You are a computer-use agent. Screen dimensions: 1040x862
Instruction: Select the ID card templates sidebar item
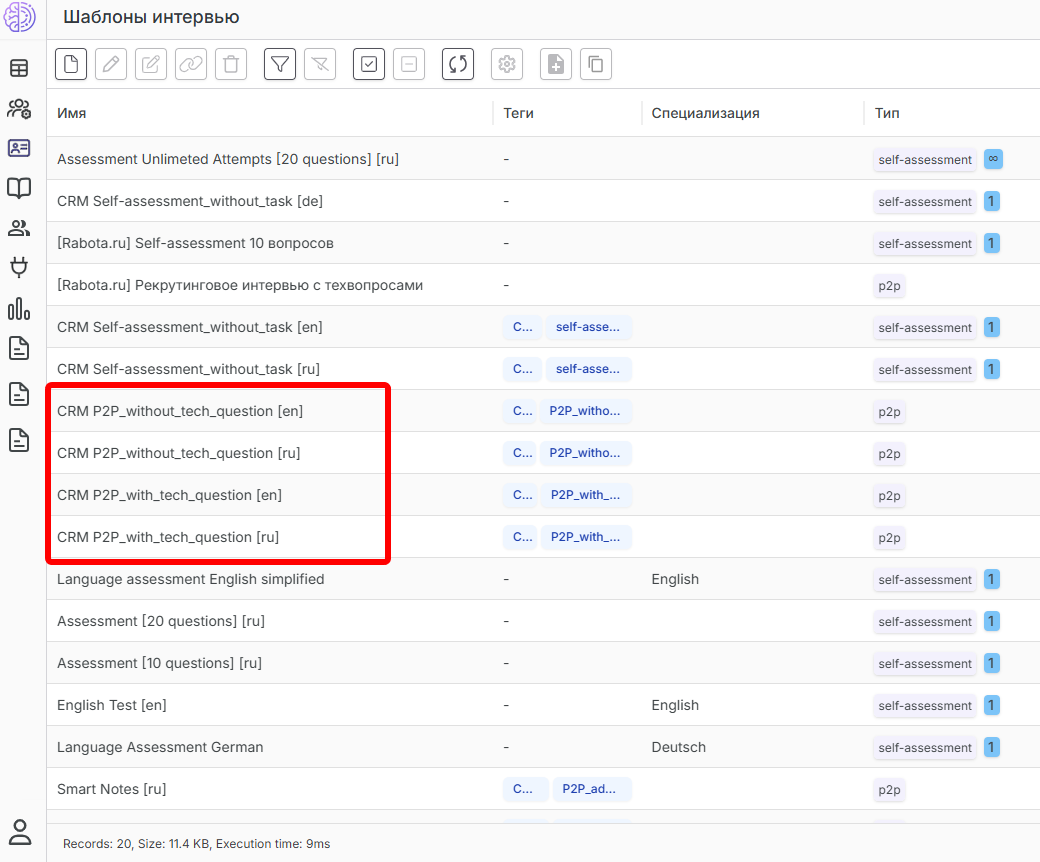pyautogui.click(x=19, y=148)
